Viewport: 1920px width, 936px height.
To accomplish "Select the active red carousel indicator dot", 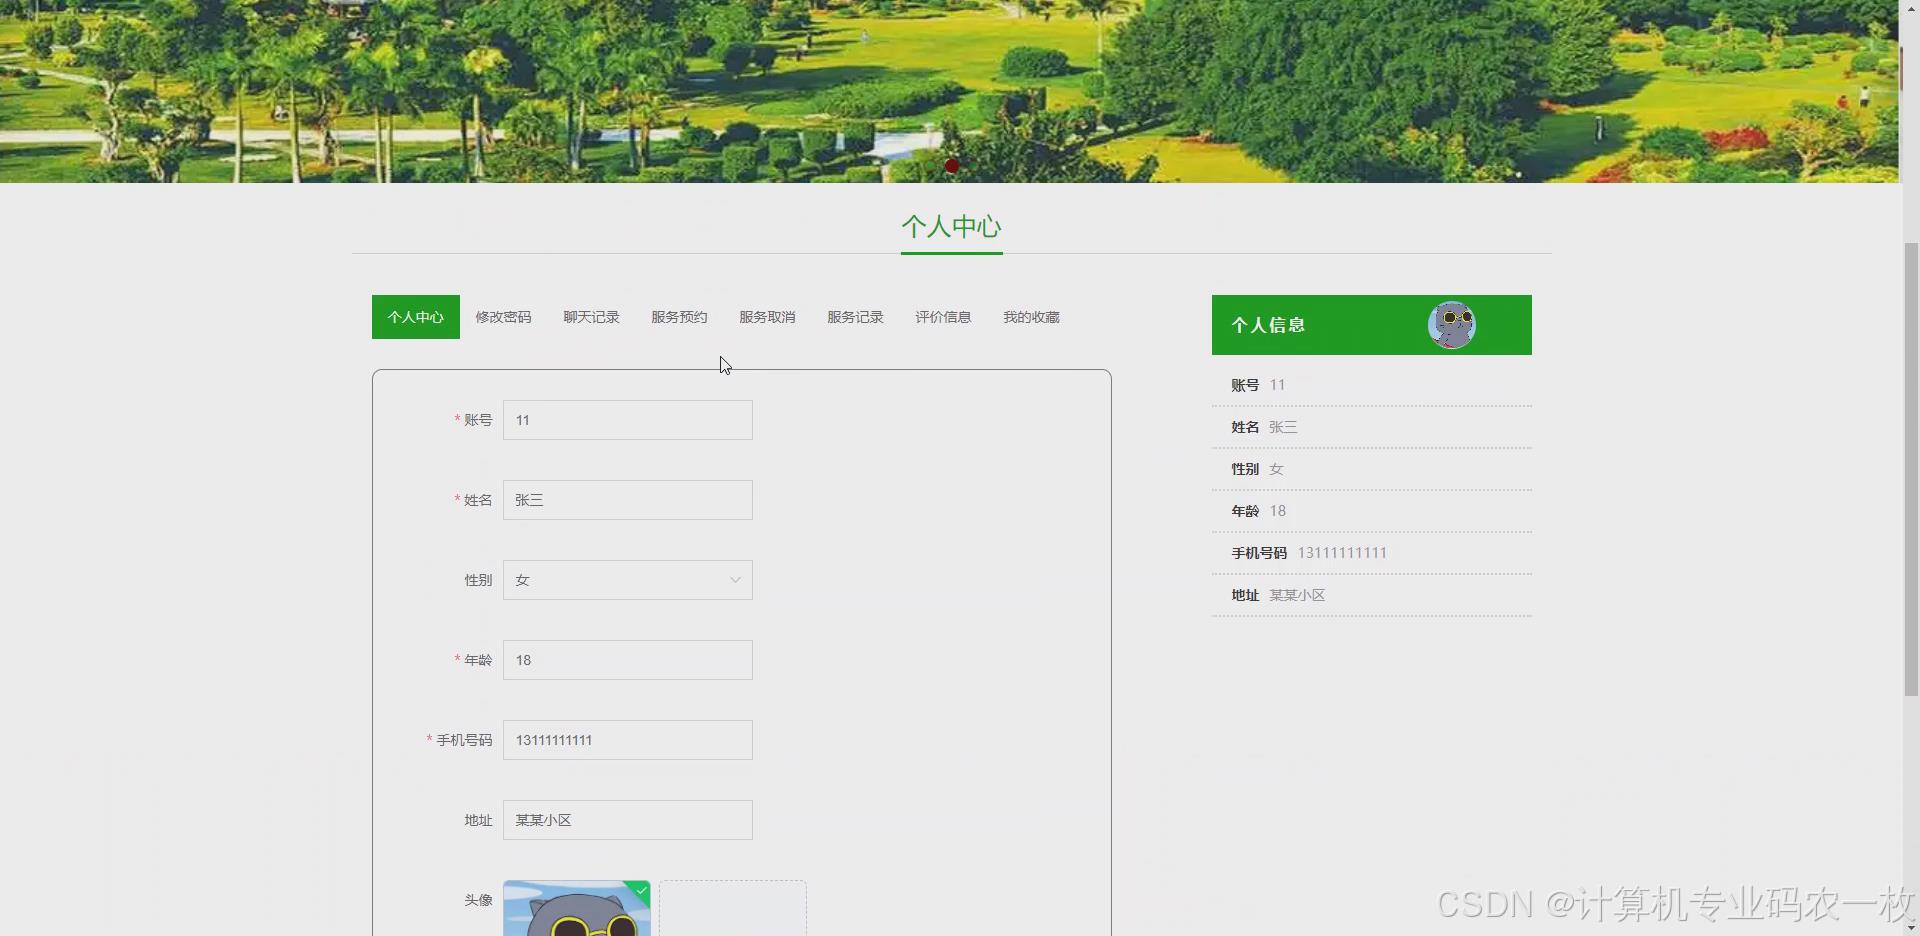I will pos(952,166).
